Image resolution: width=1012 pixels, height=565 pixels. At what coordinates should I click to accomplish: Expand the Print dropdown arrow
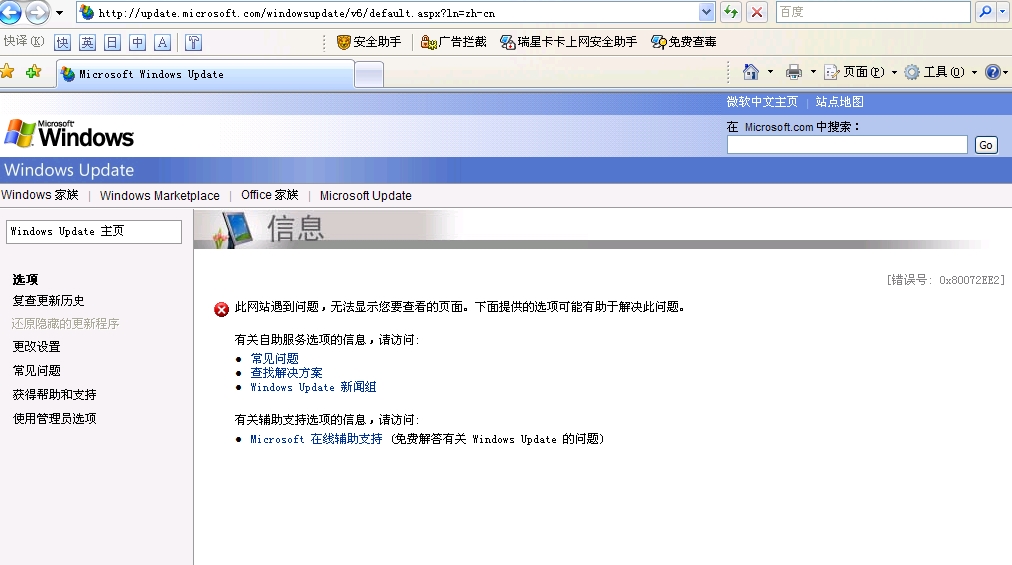[813, 72]
